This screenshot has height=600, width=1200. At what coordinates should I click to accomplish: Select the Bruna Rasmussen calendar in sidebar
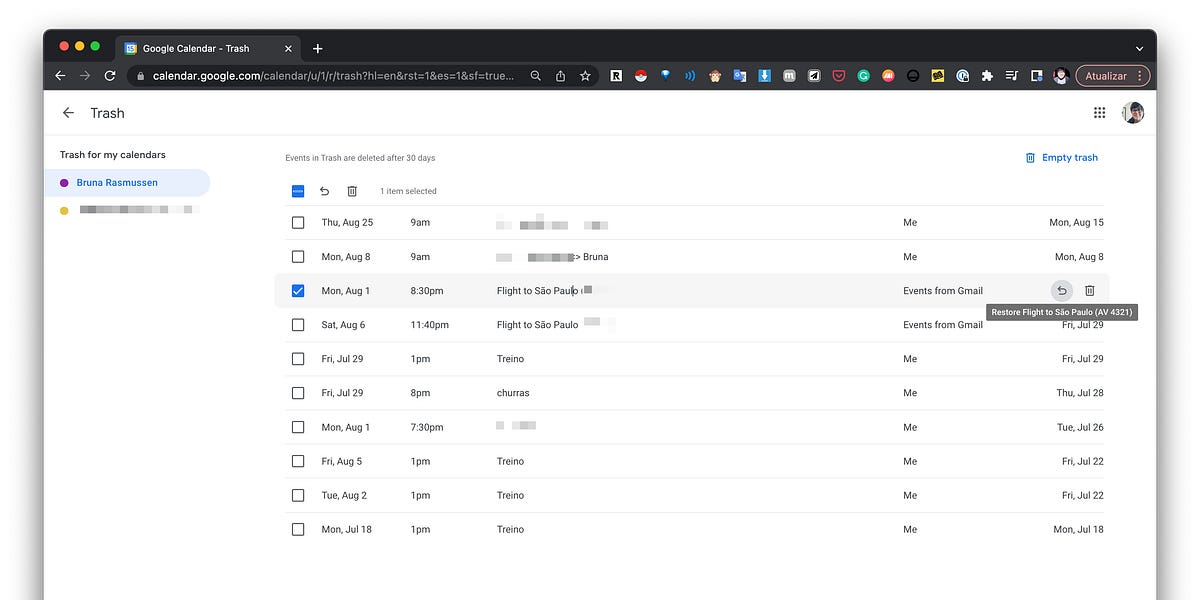coord(116,182)
